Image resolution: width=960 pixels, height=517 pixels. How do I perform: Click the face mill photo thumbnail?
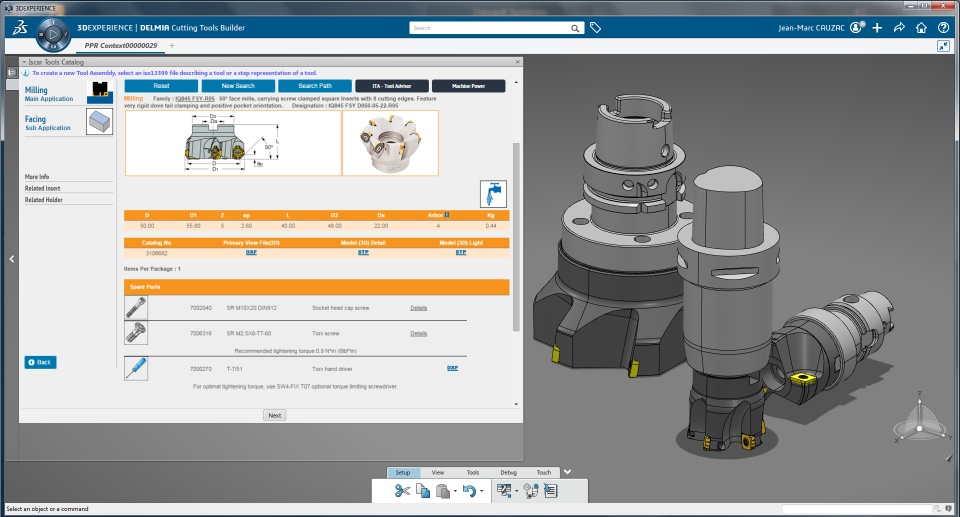coord(391,143)
